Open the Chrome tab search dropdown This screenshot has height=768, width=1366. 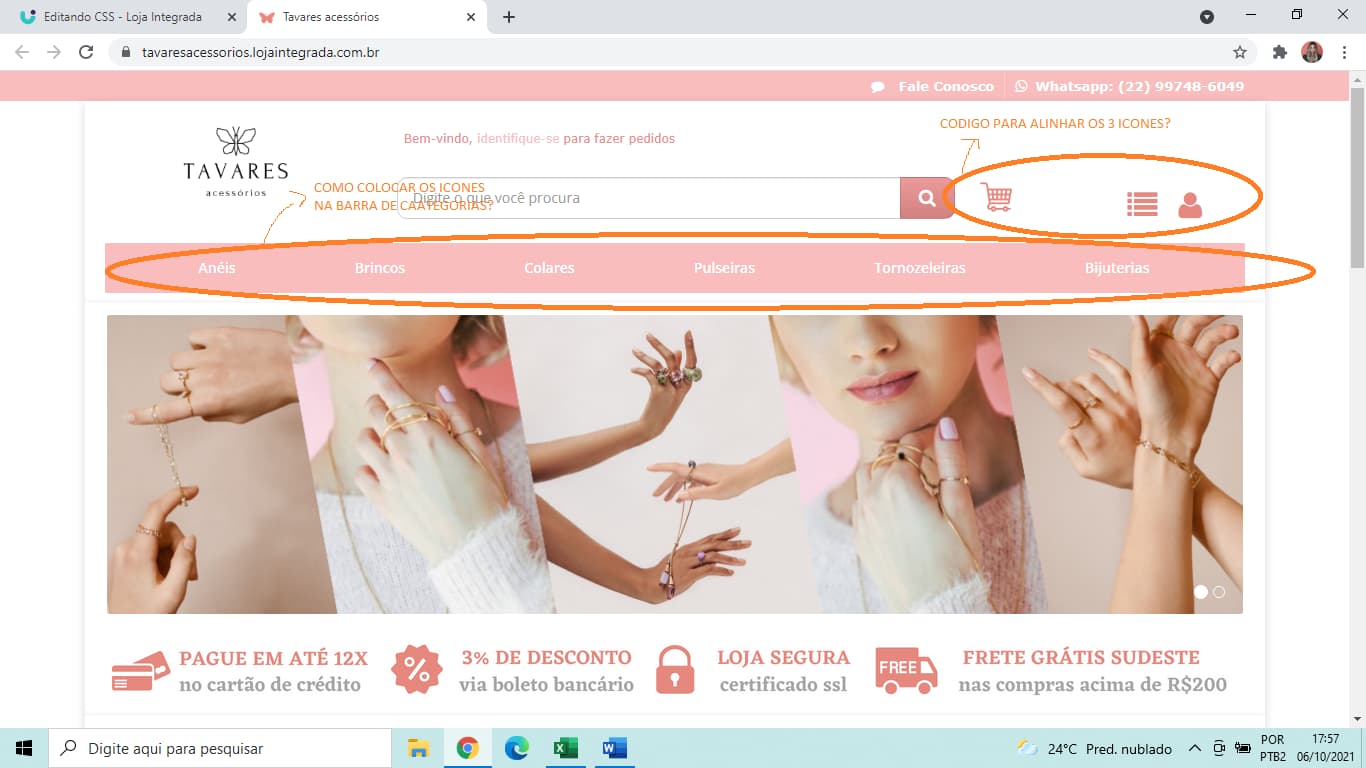point(1207,16)
